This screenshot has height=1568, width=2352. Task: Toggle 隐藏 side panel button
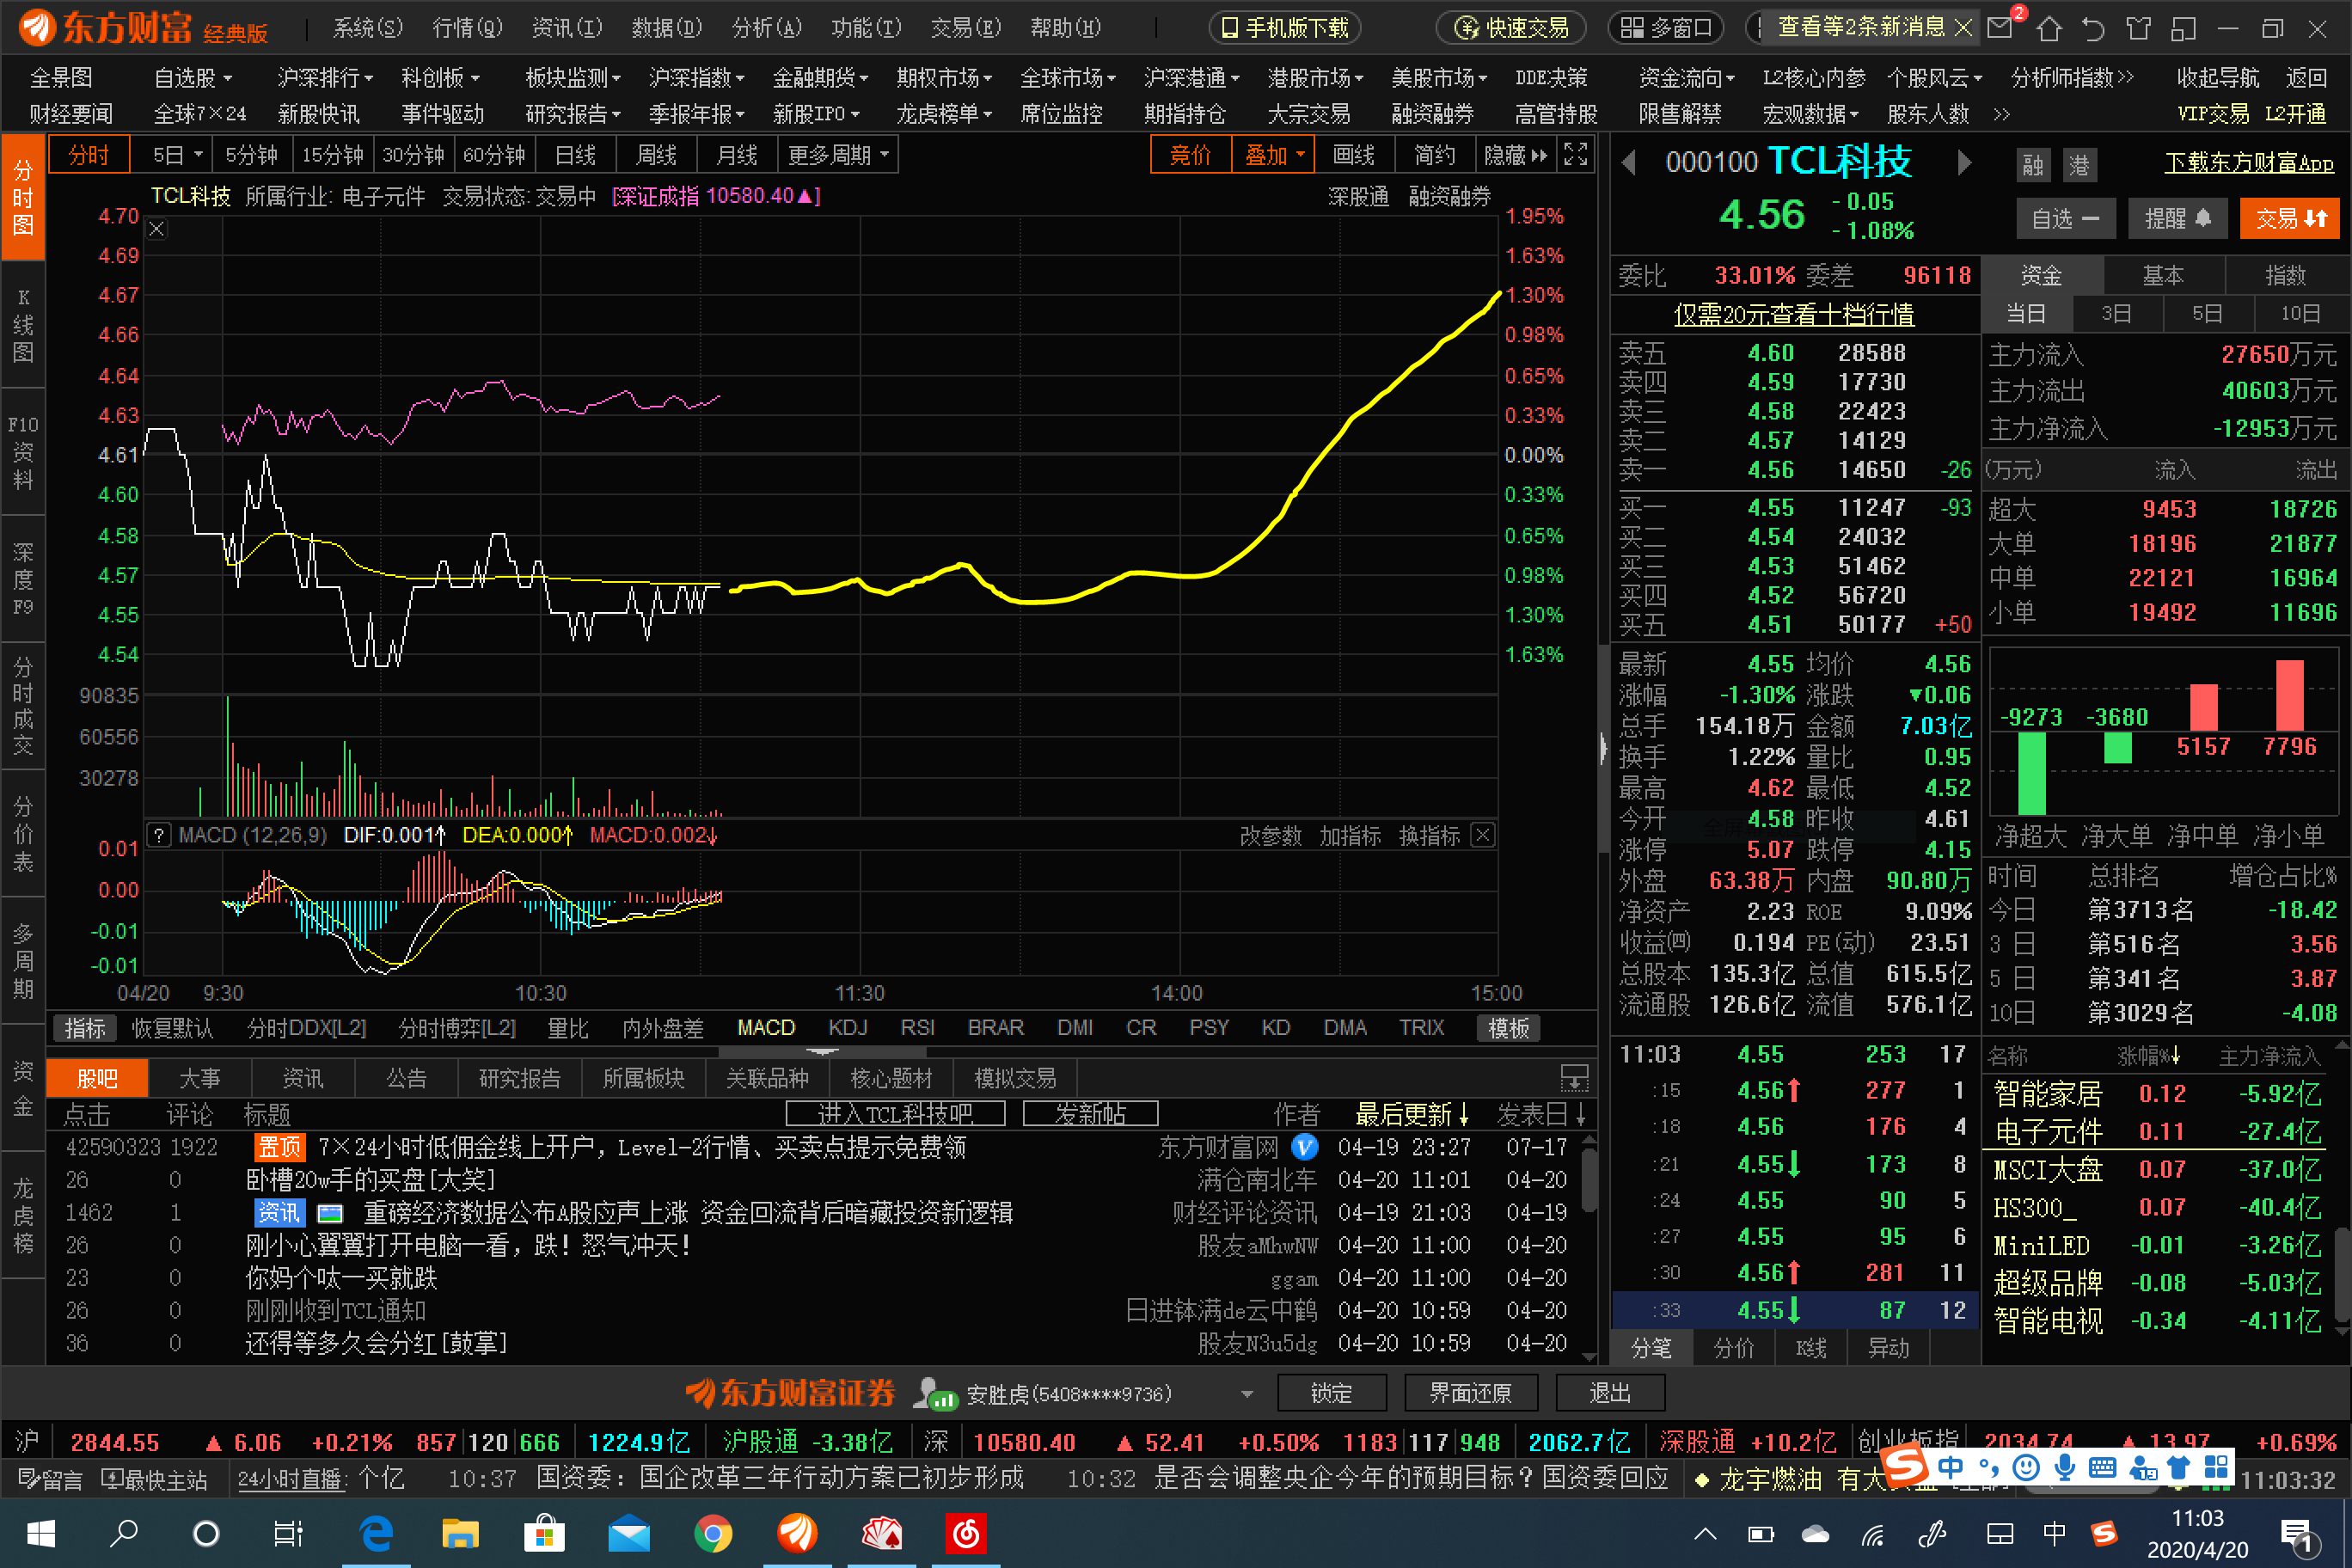pos(1516,155)
